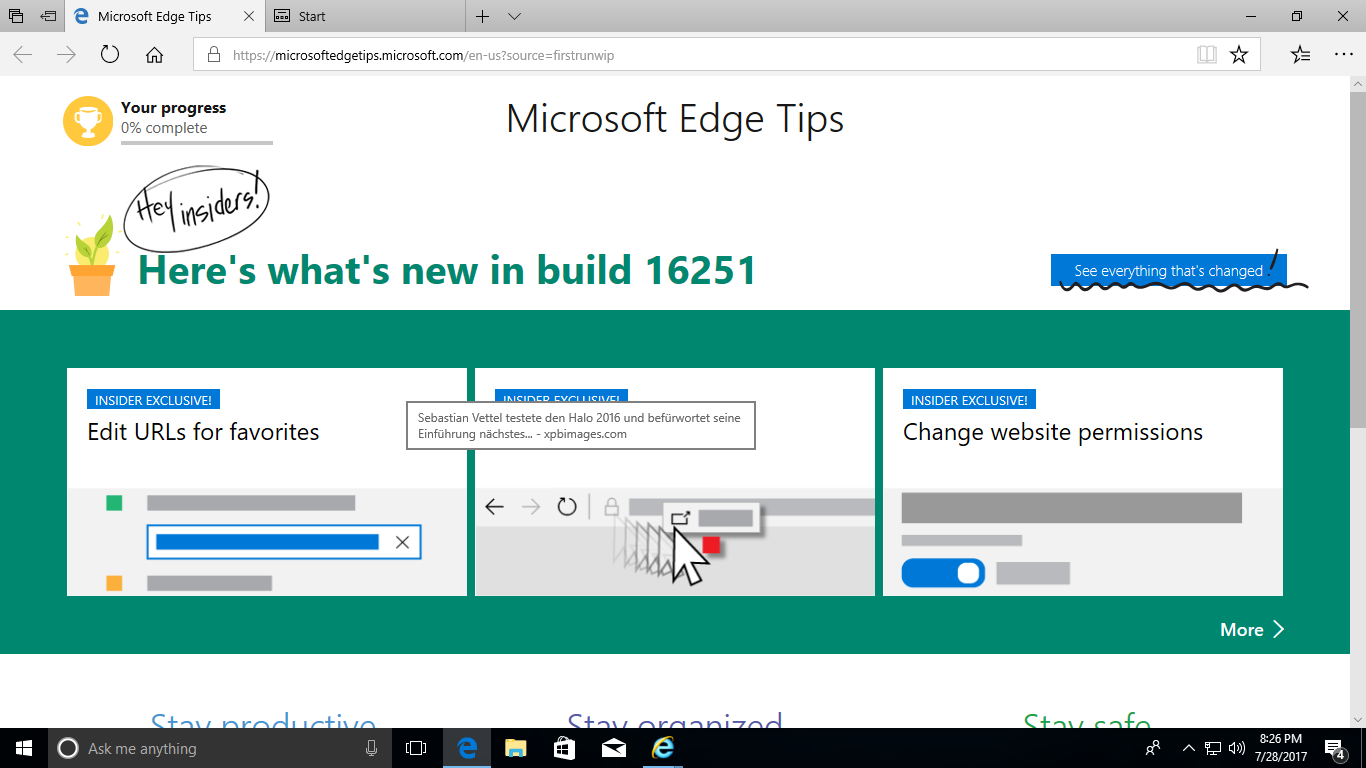
Task: Open File Explorer from taskbar
Action: 515,748
